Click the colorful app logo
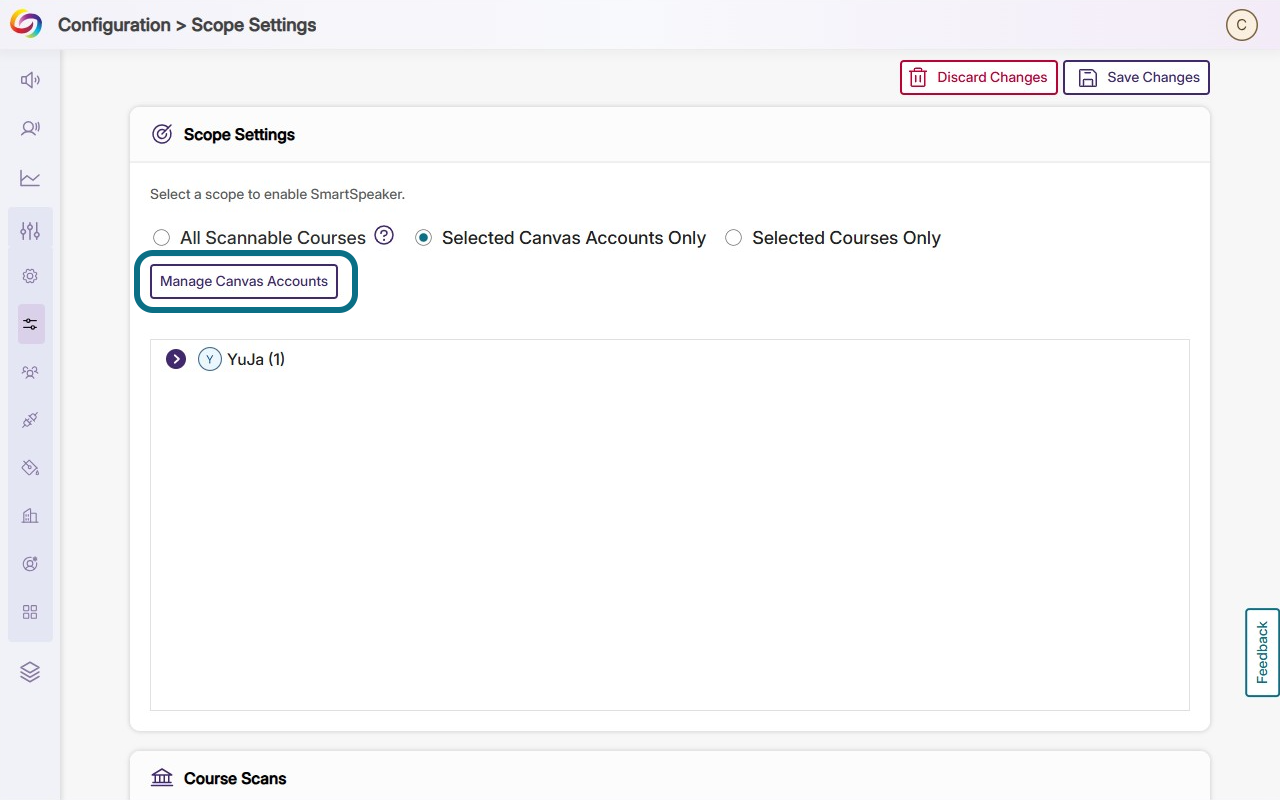 click(26, 25)
